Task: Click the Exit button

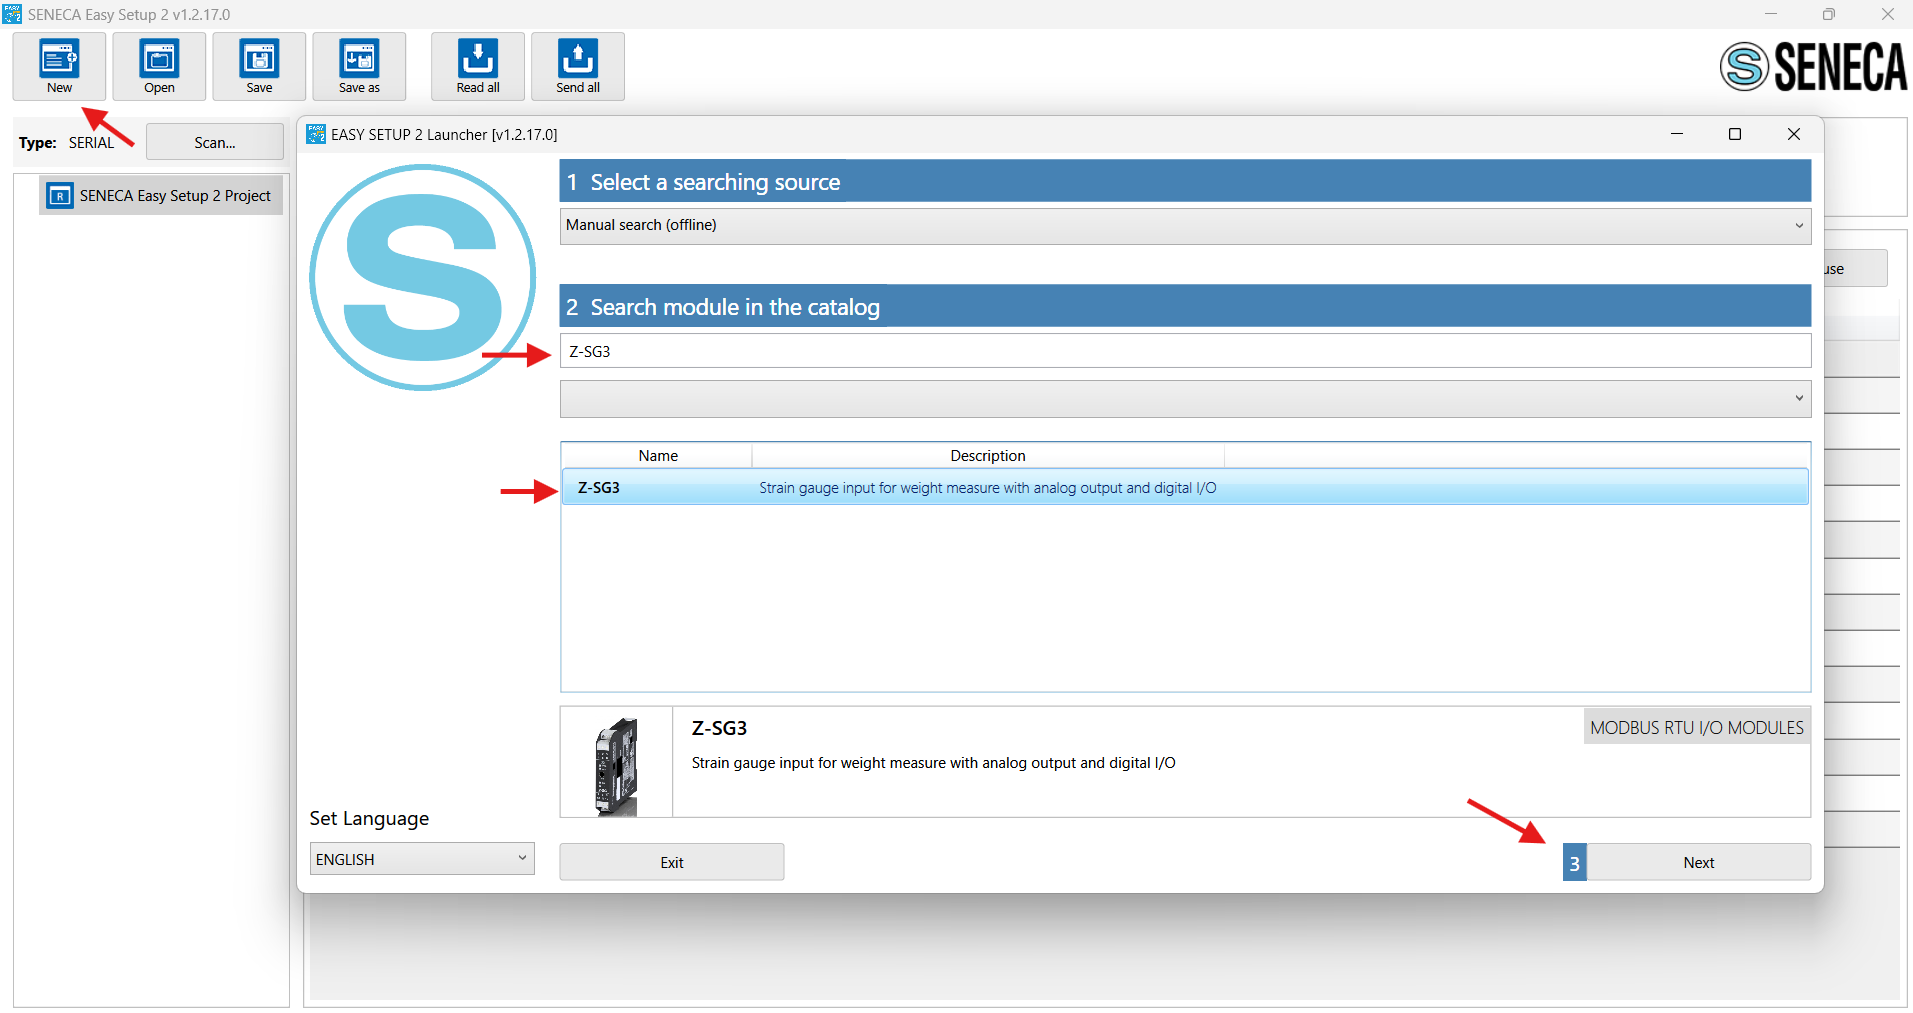Action: point(672,862)
